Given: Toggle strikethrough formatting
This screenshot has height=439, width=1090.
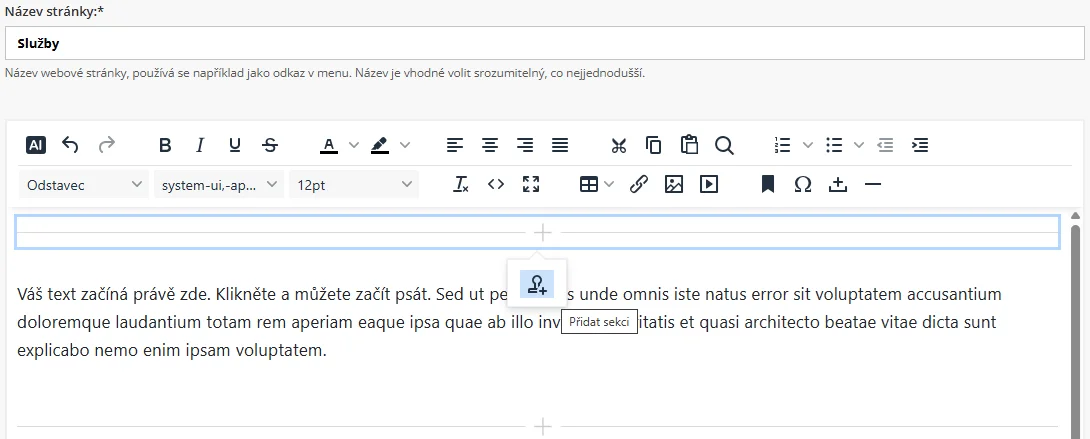Looking at the screenshot, I should pos(270,145).
